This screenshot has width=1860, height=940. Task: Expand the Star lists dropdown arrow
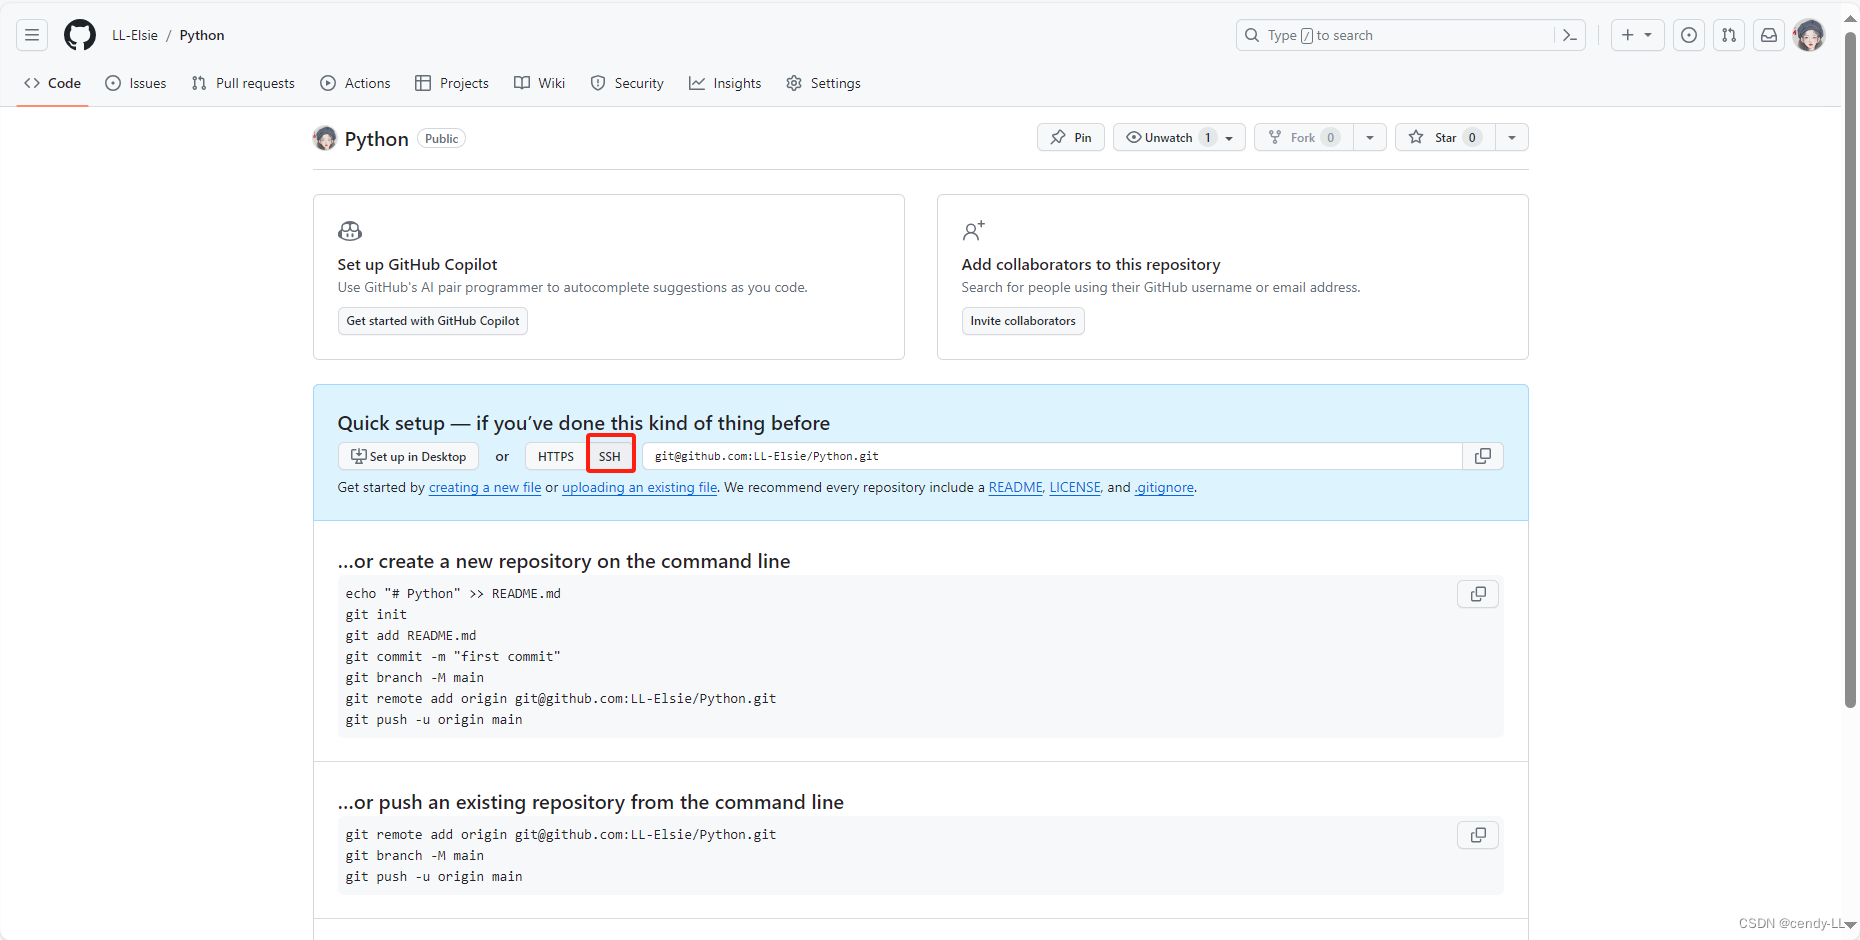1512,137
